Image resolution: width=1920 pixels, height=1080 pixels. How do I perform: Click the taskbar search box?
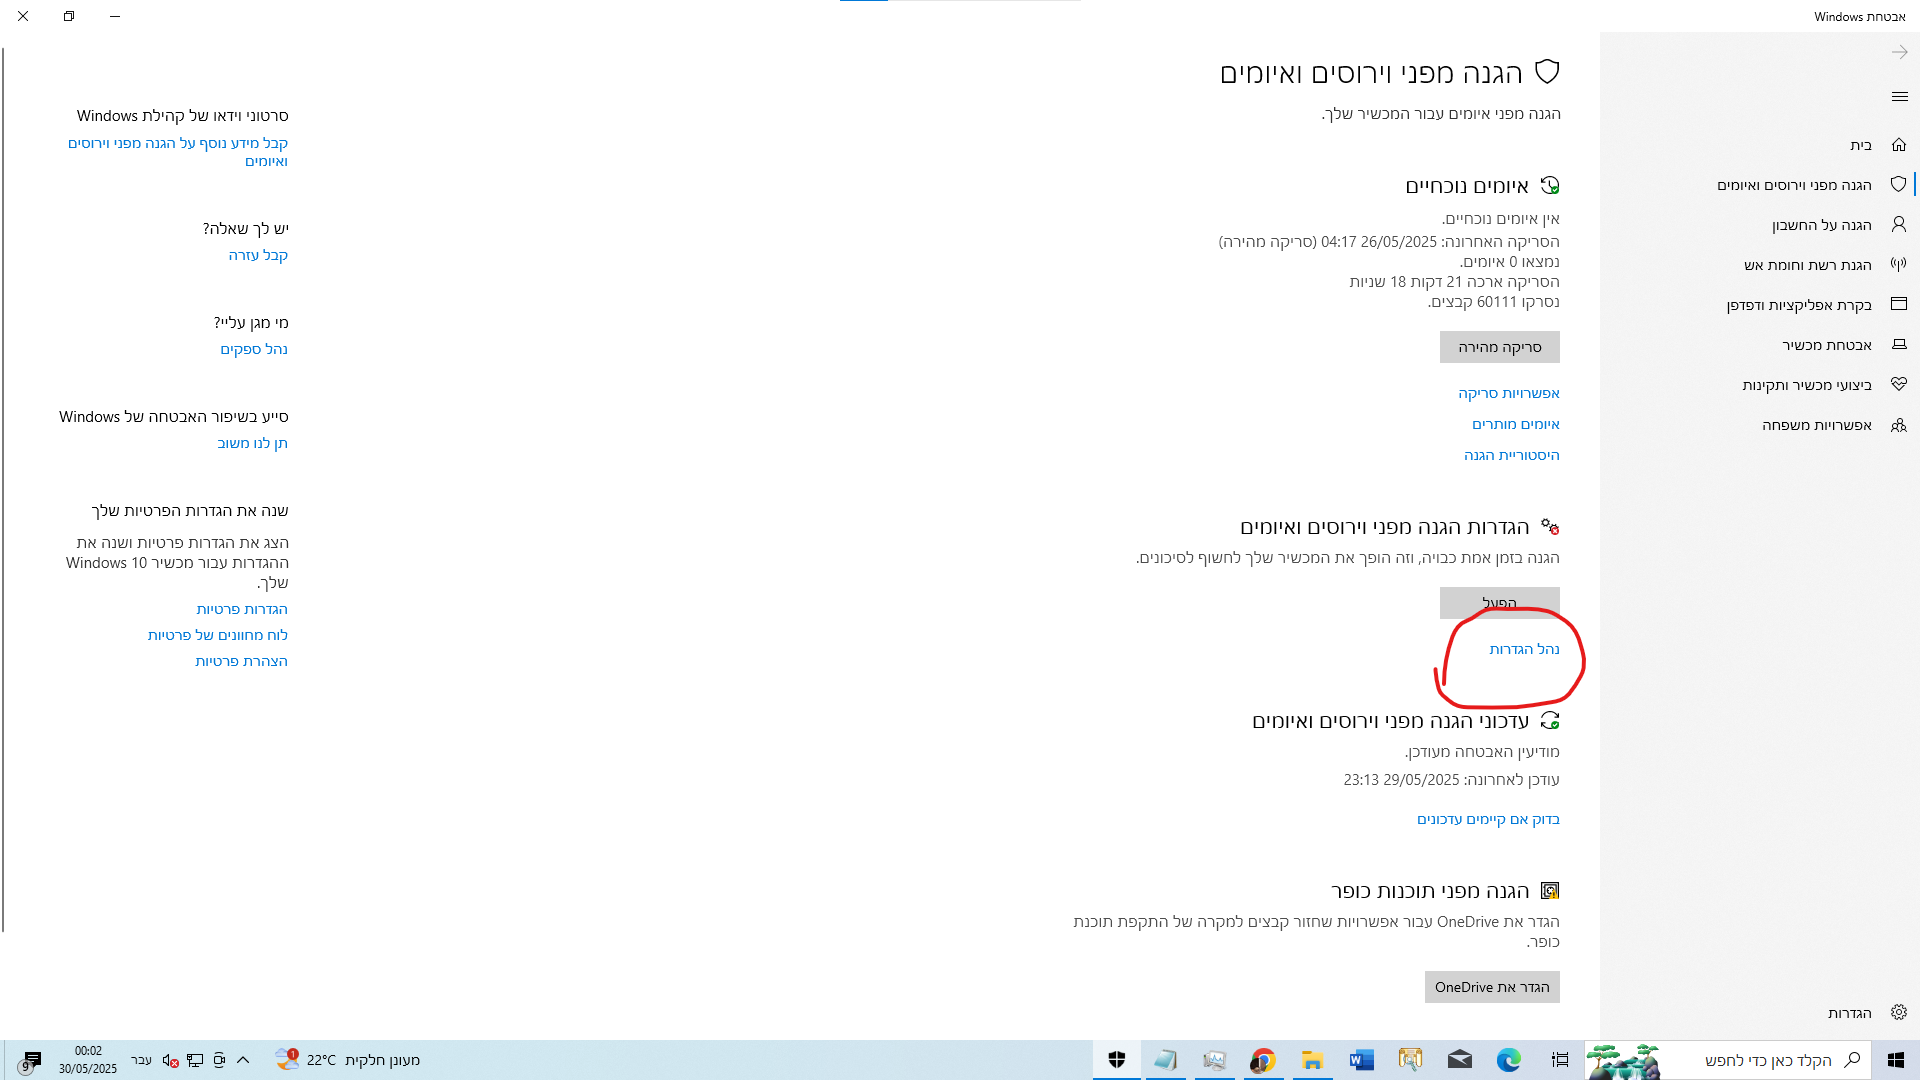[1728, 1060]
